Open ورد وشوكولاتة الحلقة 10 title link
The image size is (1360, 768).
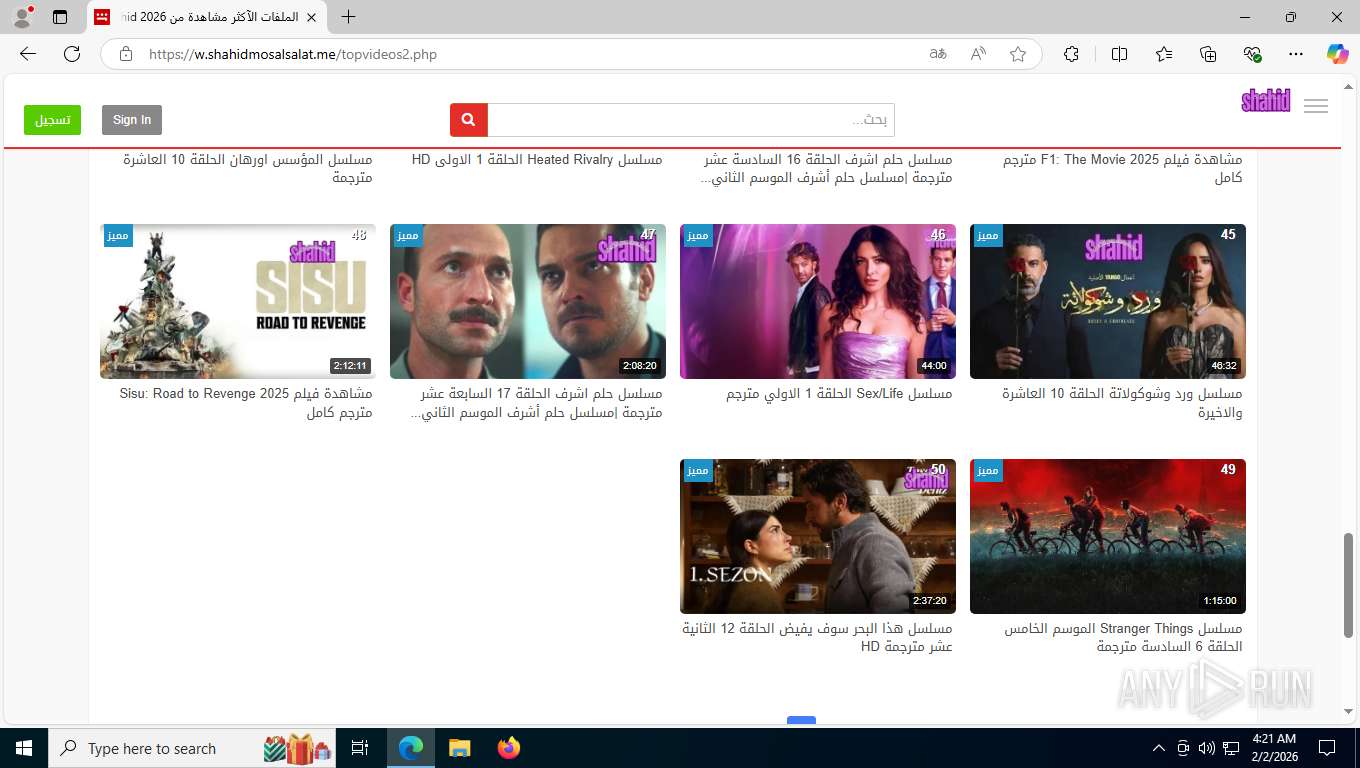pos(1122,403)
